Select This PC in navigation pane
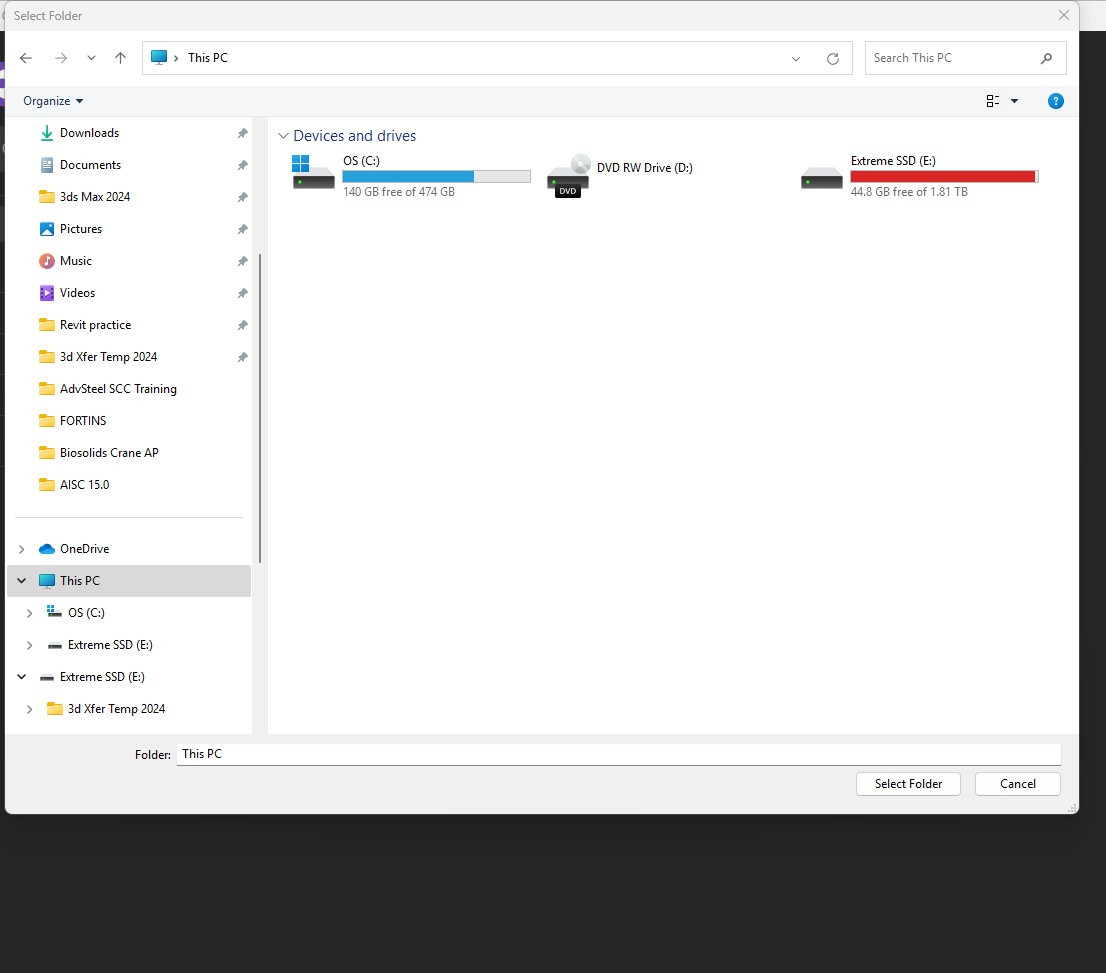Viewport: 1106px width, 973px height. [x=80, y=581]
